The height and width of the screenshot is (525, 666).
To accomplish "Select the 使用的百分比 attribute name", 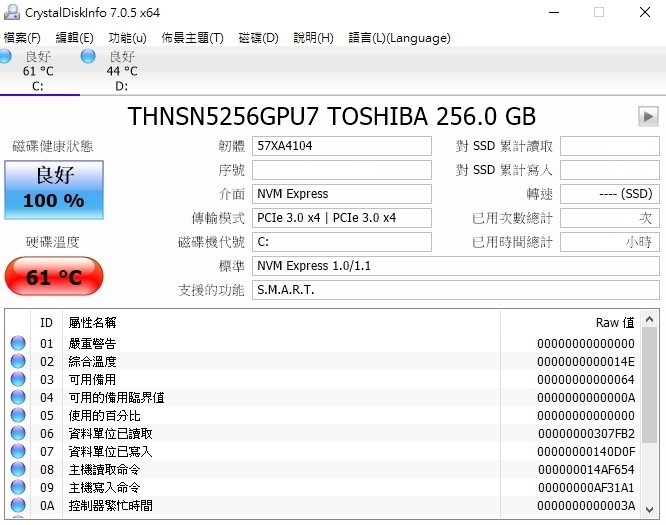I will pos(104,416).
